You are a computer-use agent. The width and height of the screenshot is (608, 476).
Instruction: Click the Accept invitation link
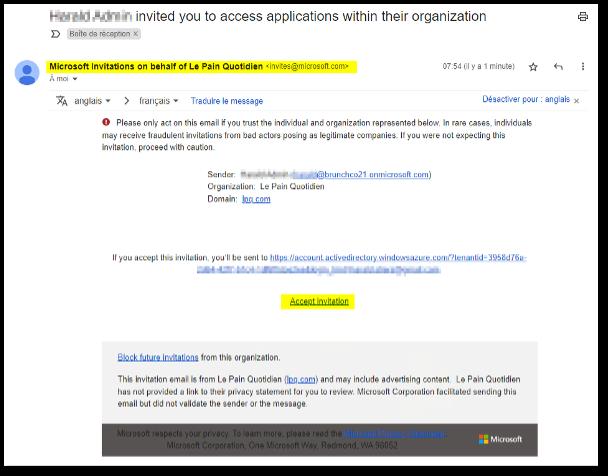pos(319,301)
